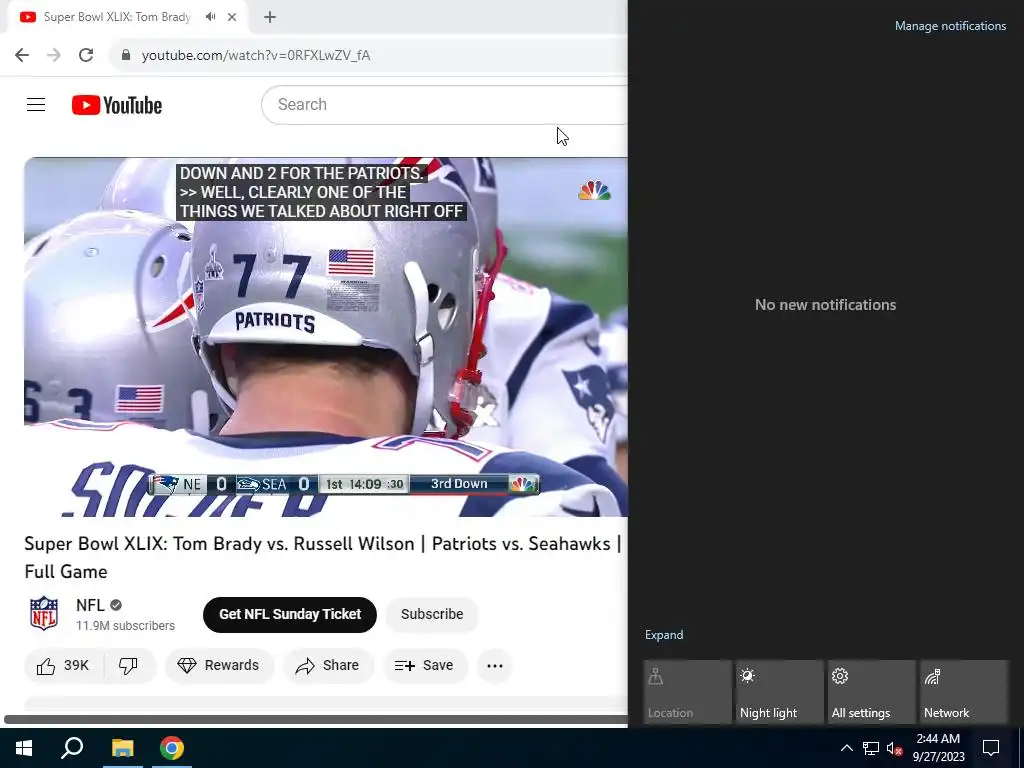The height and width of the screenshot is (768, 1024).
Task: Open the Rewards button
Action: (219, 665)
